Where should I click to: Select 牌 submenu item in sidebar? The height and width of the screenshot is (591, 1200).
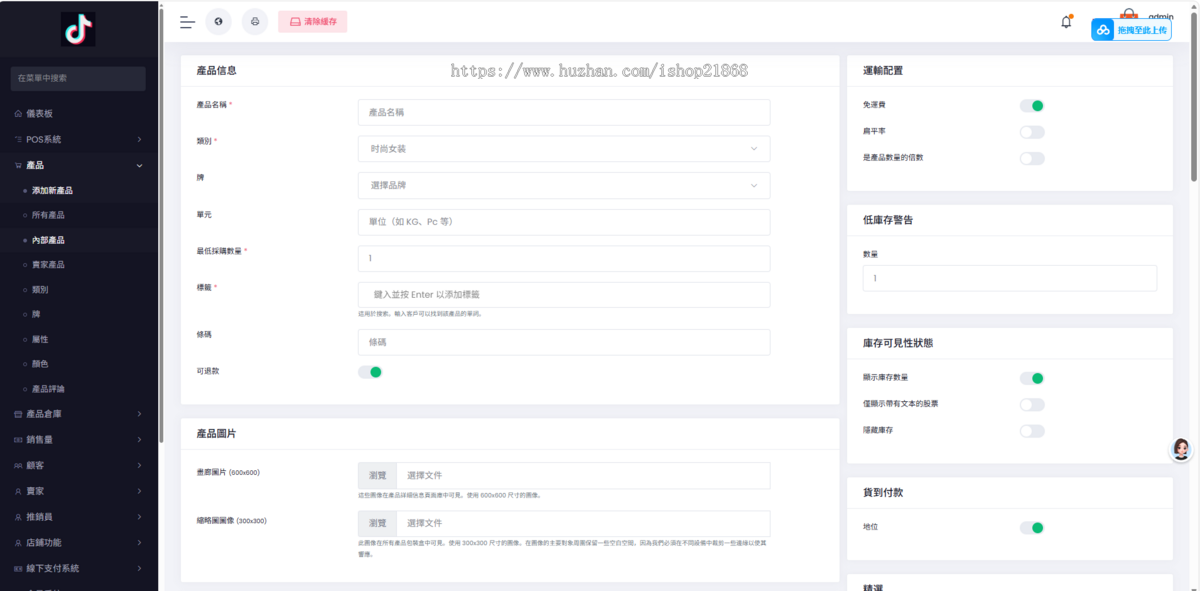pos(36,314)
